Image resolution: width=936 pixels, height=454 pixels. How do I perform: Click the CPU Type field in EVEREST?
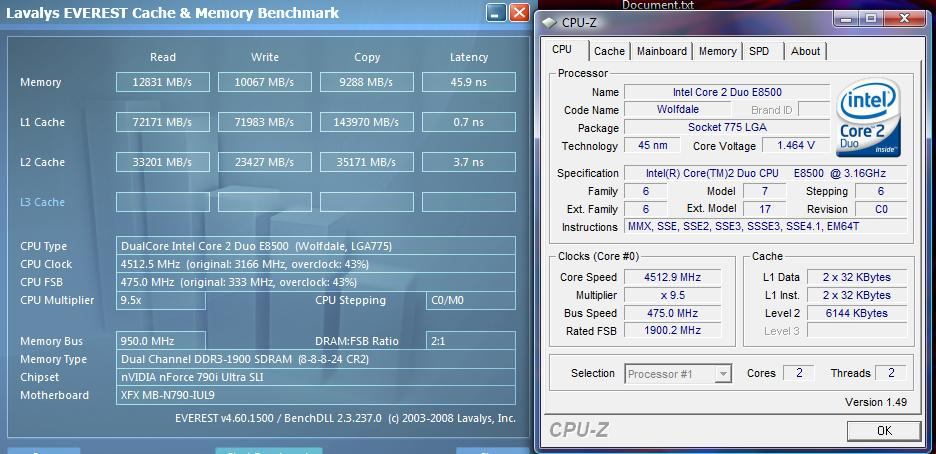point(316,246)
